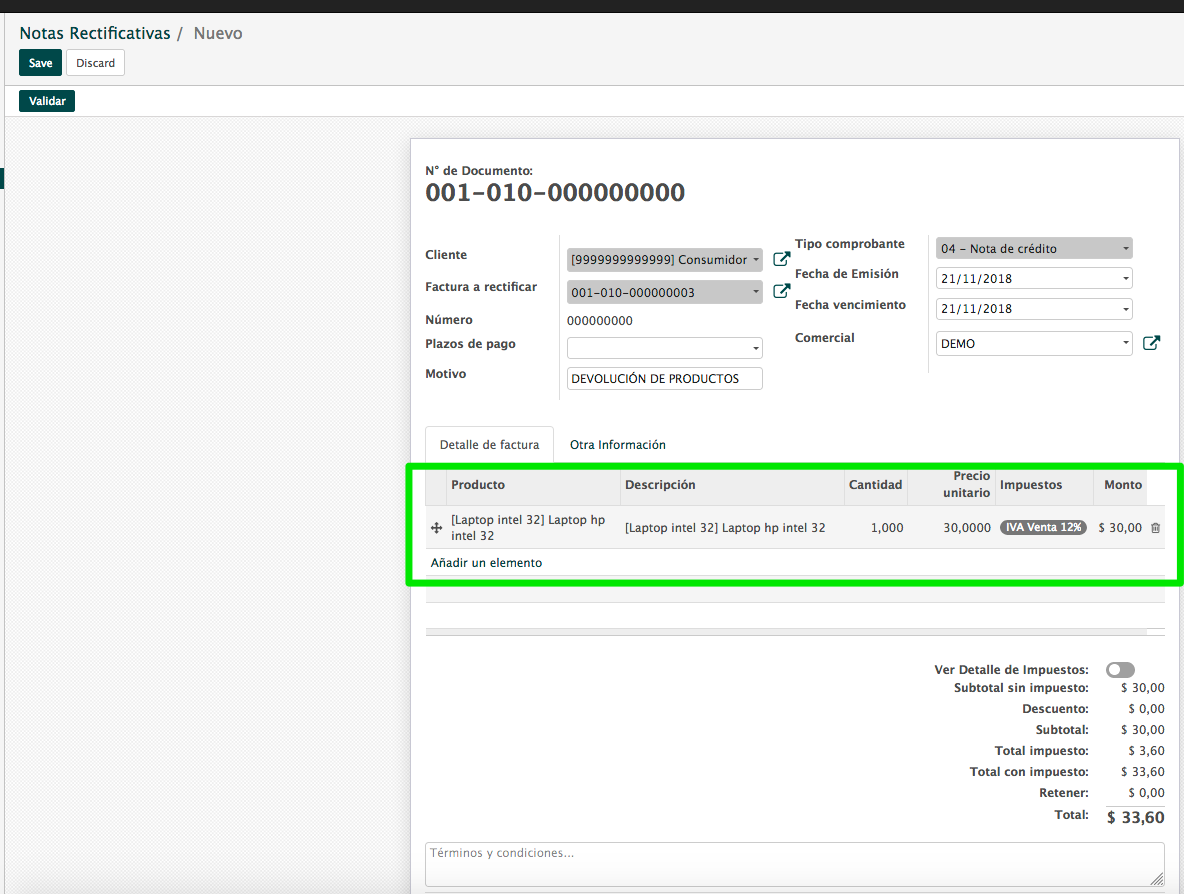Save the credit note
The image size is (1184, 894).
tap(40, 63)
